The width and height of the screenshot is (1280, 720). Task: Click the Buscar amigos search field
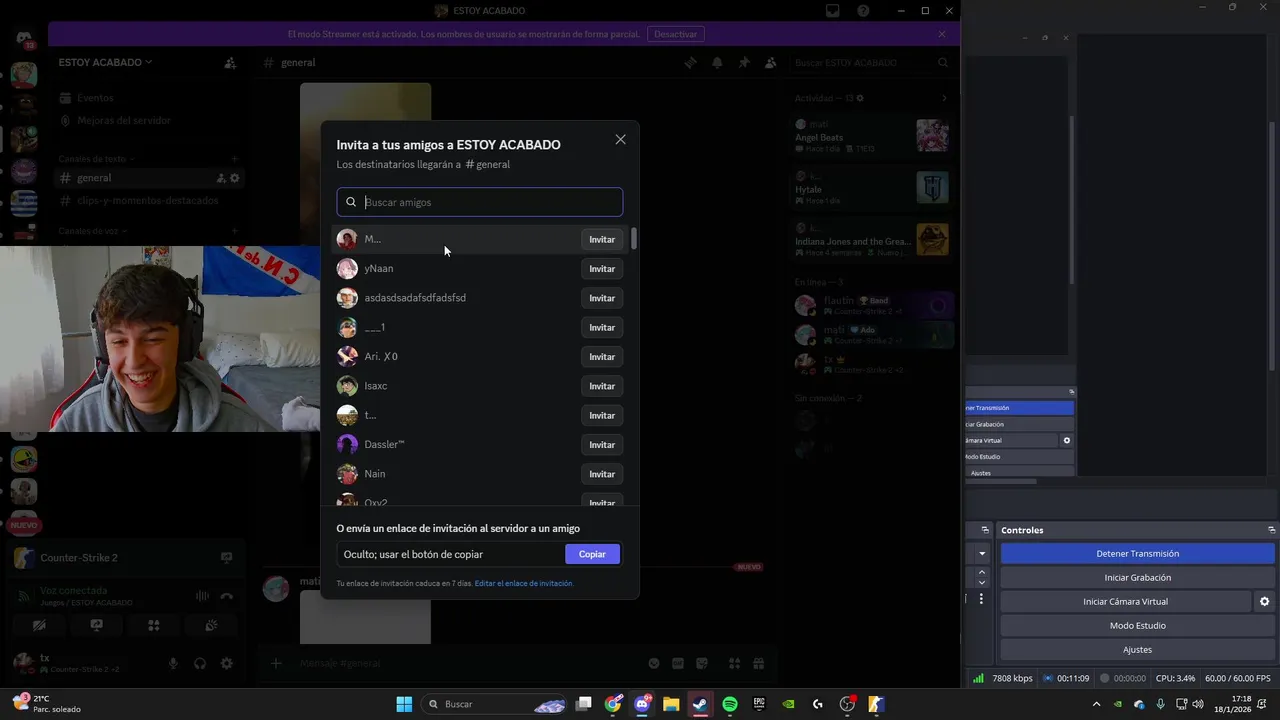pyautogui.click(x=480, y=202)
